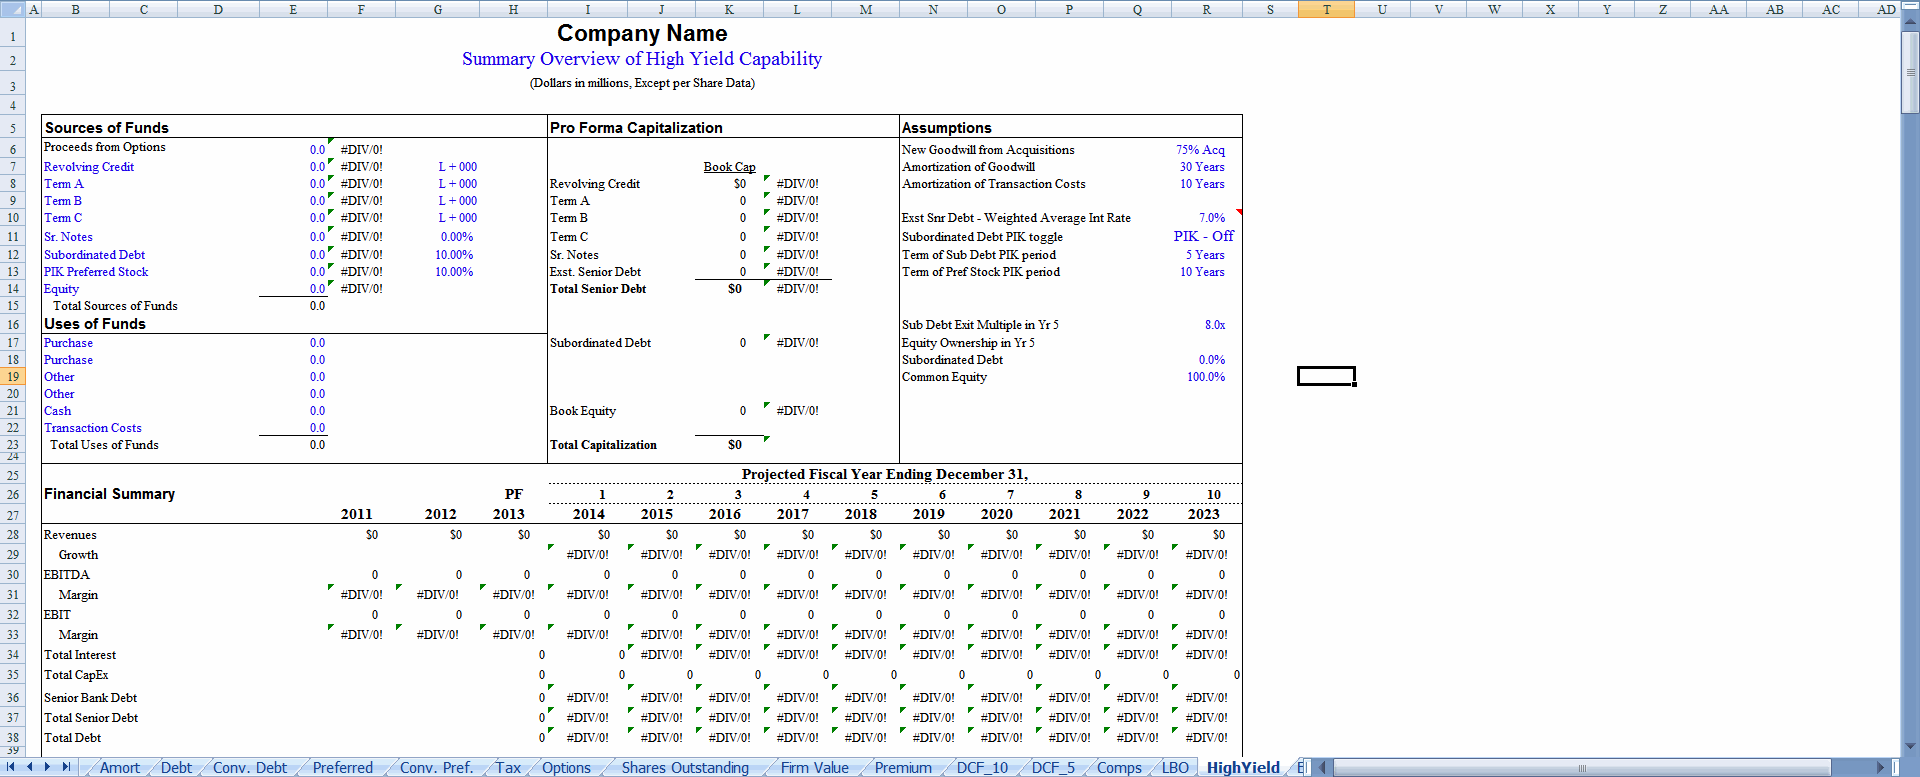
Task: Click the Projected Fiscal Year Ending heading
Action: [x=885, y=474]
